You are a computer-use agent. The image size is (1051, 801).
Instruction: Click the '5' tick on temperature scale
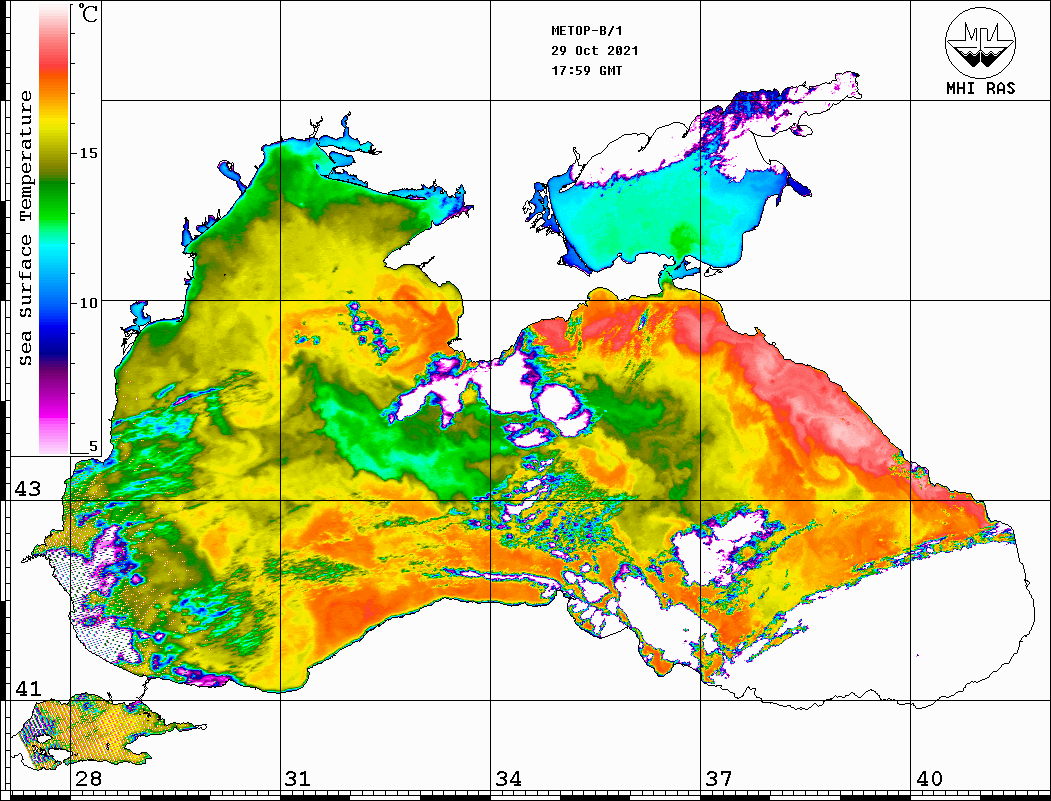click(x=93, y=446)
